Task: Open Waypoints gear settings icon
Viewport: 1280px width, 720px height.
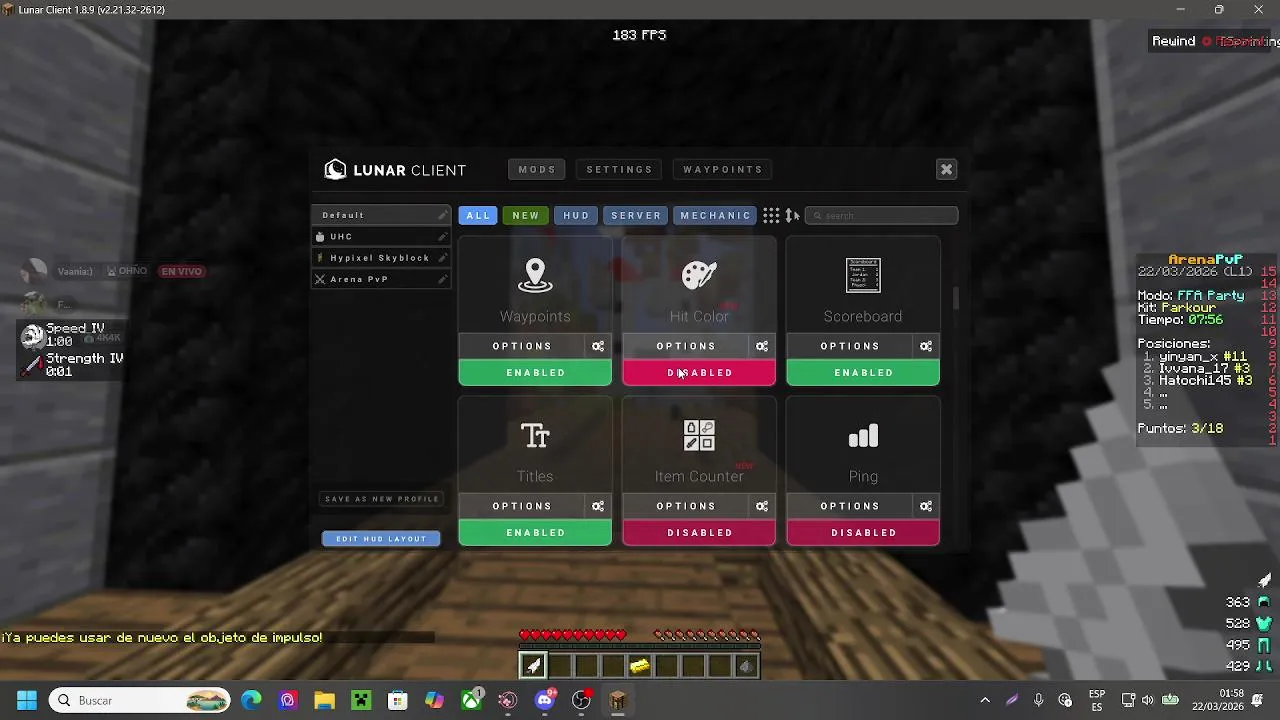Action: 598,346
